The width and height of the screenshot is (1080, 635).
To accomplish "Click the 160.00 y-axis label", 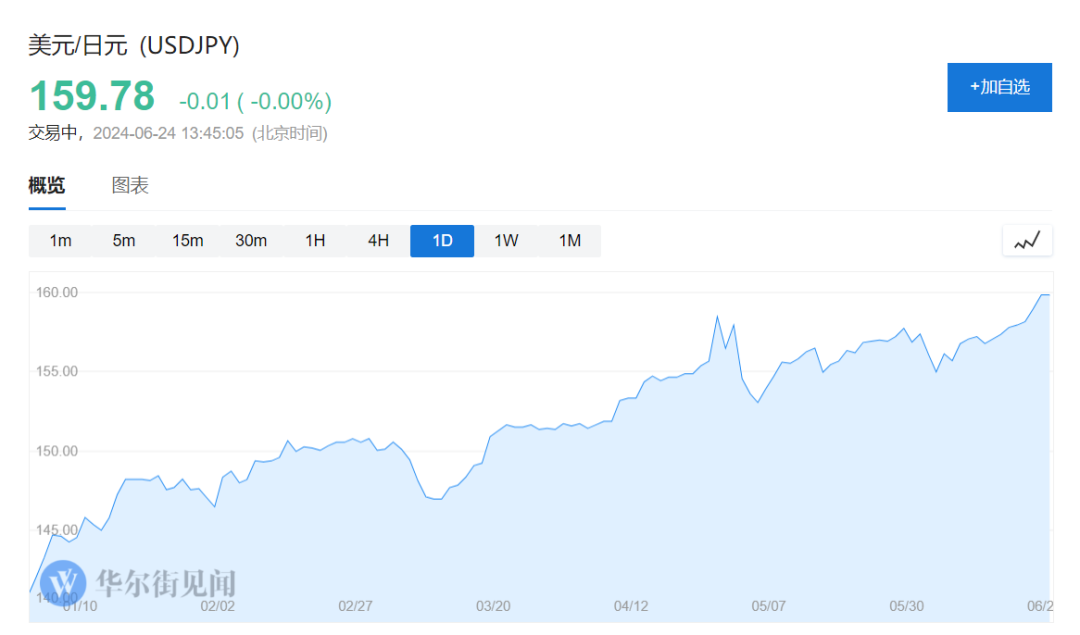I will (57, 293).
